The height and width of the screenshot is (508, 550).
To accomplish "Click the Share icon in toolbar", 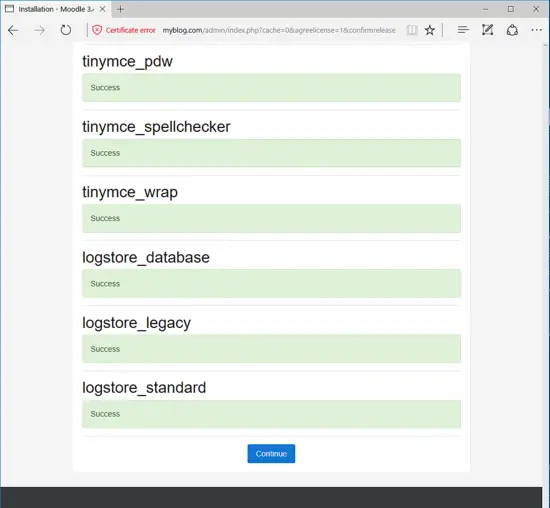I will pyautogui.click(x=512, y=30).
